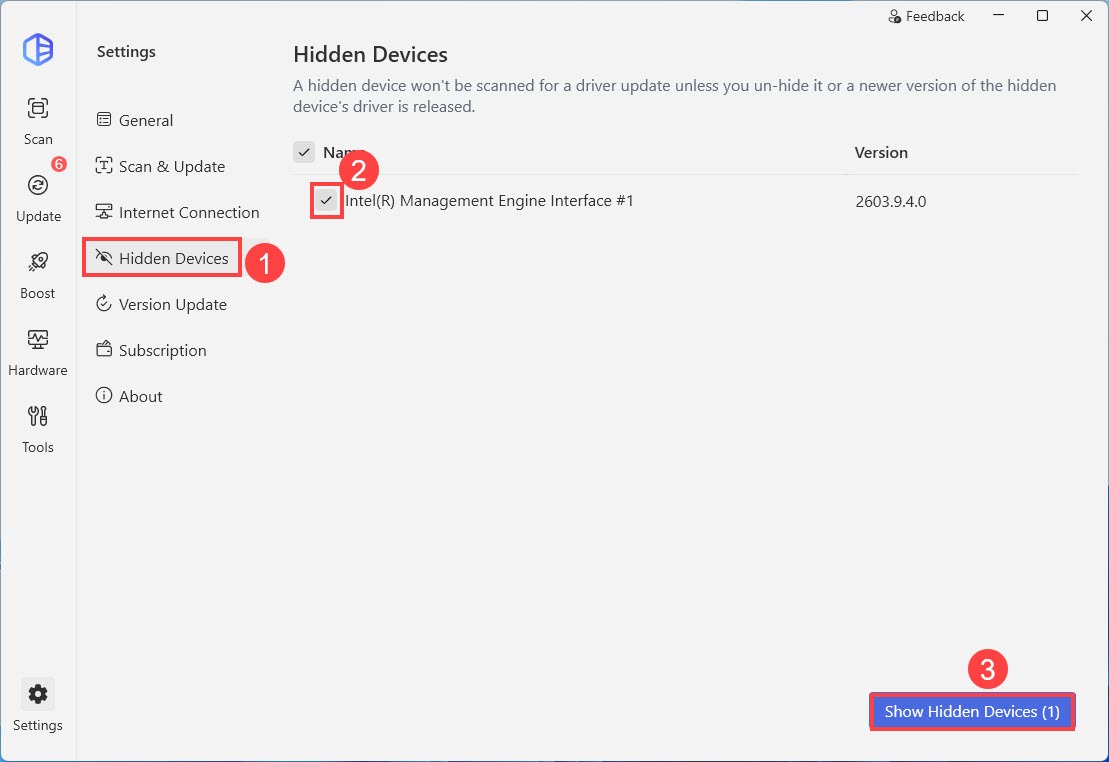The width and height of the screenshot is (1109, 762).
Task: Click Show Hidden Devices (1) button
Action: [x=972, y=711]
